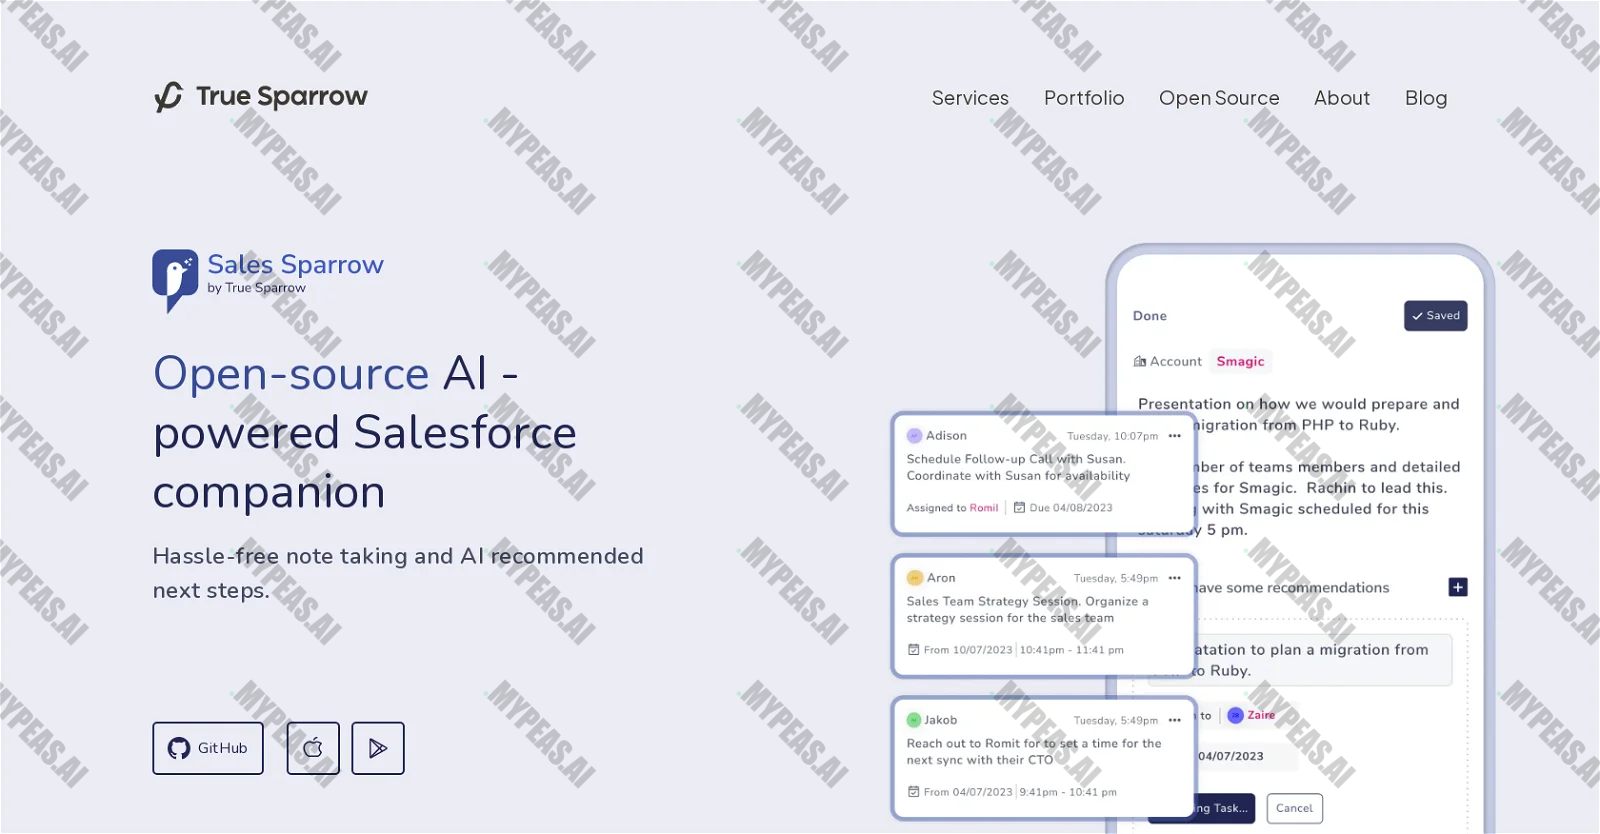The width and height of the screenshot is (1600, 834).
Task: Click the Zaire avatar icon
Action: (x=1235, y=715)
